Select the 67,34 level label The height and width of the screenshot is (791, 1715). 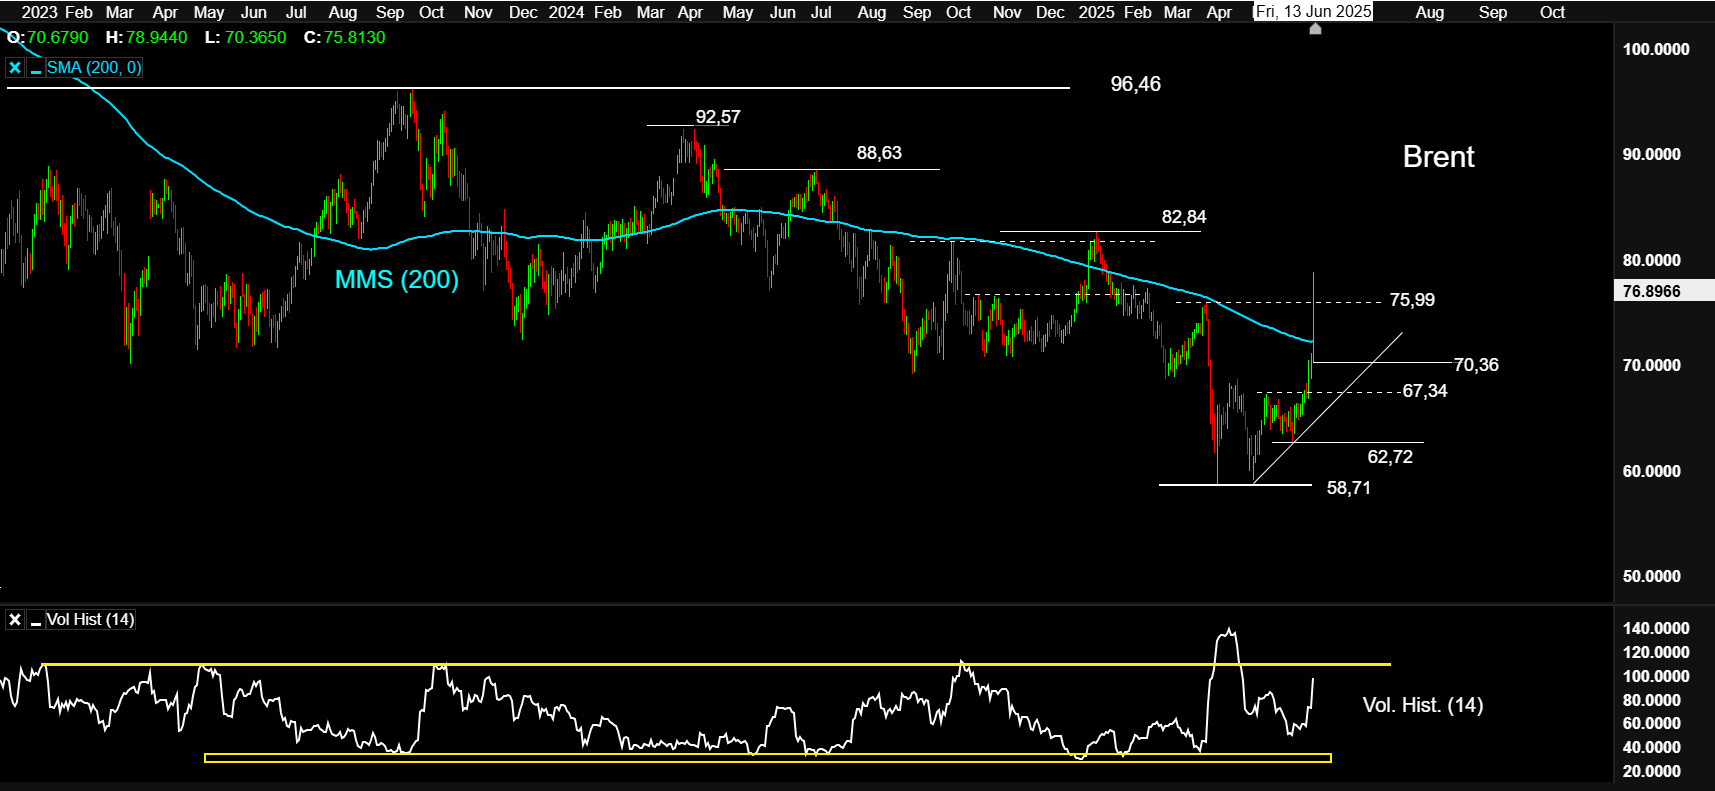tap(1425, 391)
